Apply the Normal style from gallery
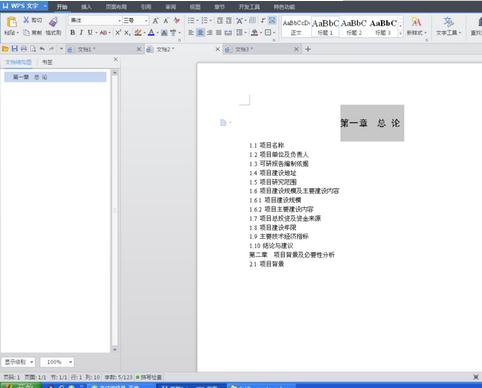This screenshot has height=388, width=482. pyautogui.click(x=296, y=27)
